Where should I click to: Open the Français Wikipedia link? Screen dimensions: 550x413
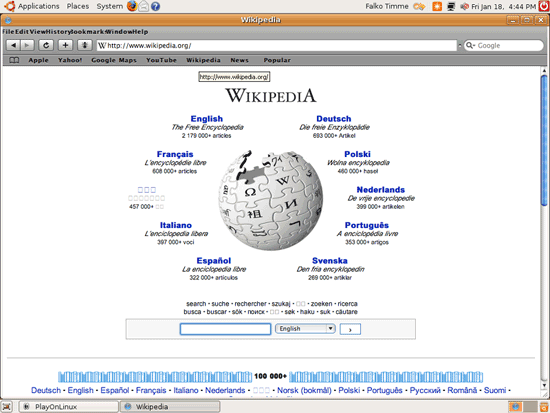tap(175, 154)
